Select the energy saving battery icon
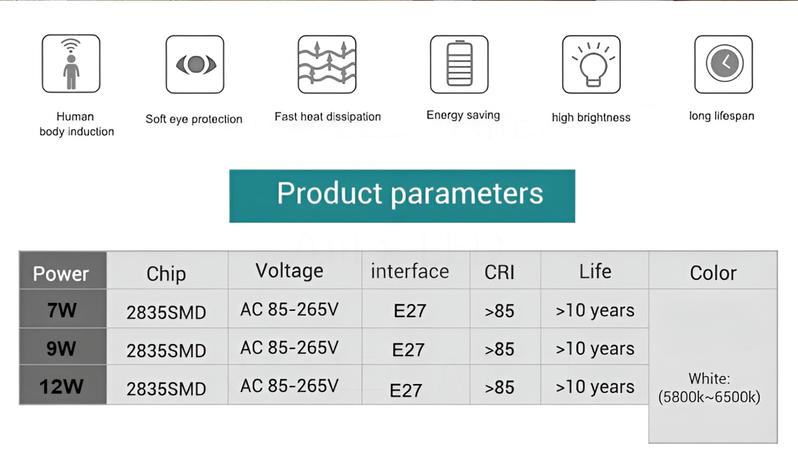798x468 pixels. click(459, 64)
